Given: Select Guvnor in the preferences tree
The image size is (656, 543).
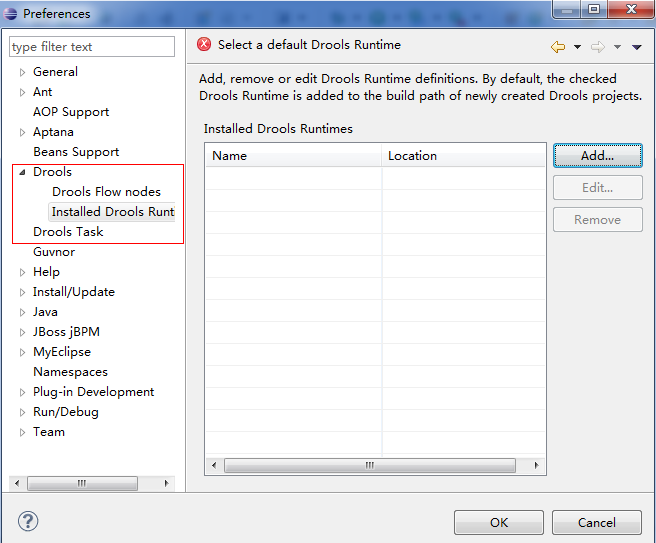Looking at the screenshot, I should coord(54,252).
